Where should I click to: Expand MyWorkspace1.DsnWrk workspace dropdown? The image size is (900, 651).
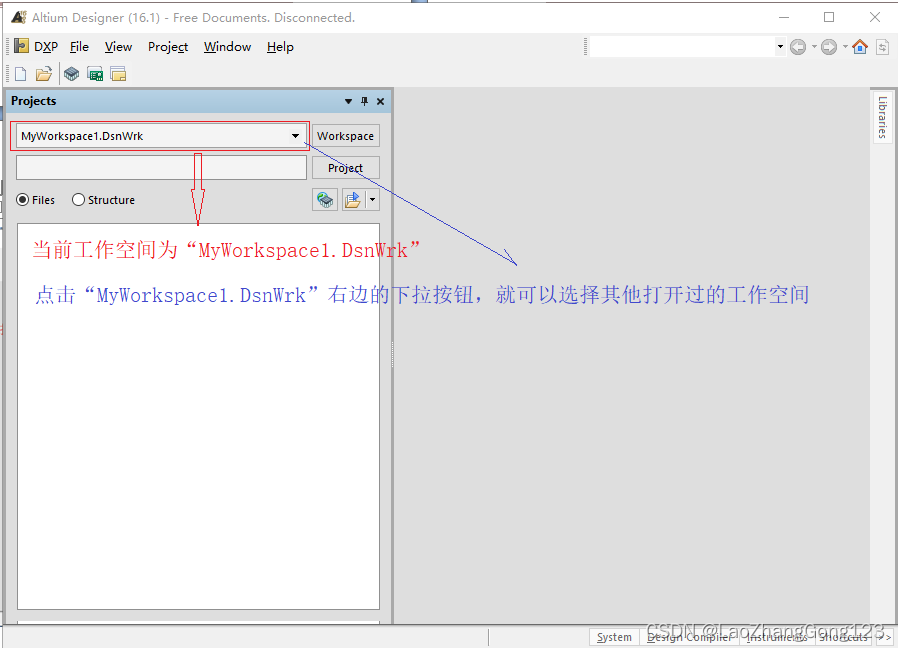(x=295, y=136)
